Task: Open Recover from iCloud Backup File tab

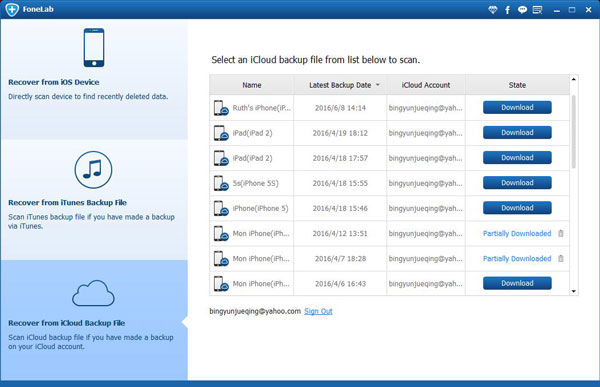Action: [x=94, y=320]
